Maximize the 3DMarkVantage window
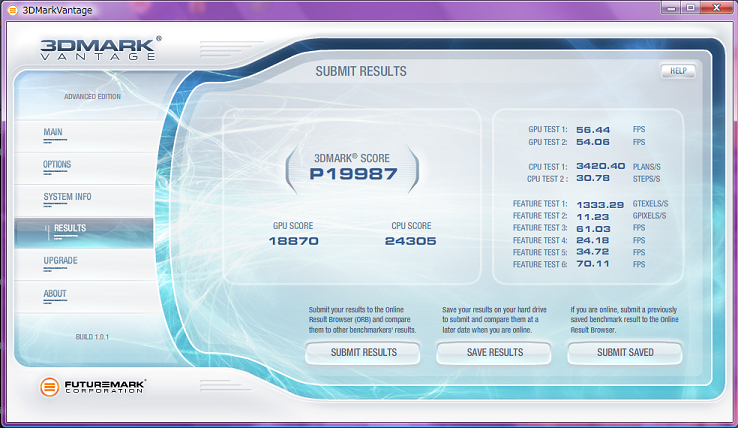This screenshot has height=428, width=738. pos(690,8)
